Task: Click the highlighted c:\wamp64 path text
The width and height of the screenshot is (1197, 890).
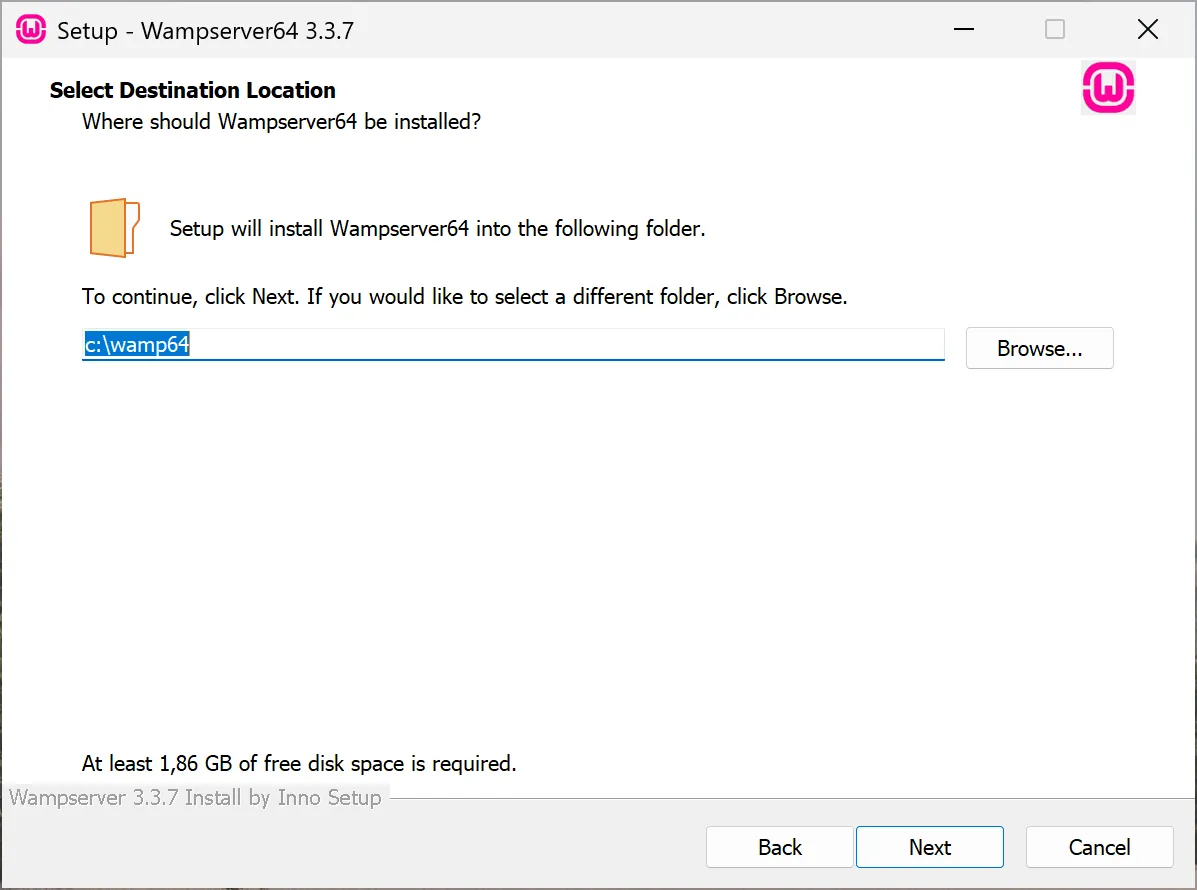Action: 137,346
